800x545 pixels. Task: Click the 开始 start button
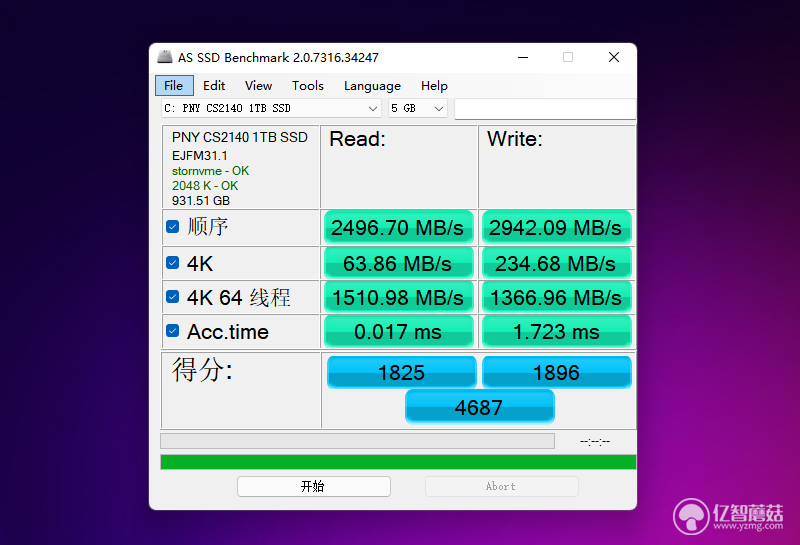click(314, 486)
